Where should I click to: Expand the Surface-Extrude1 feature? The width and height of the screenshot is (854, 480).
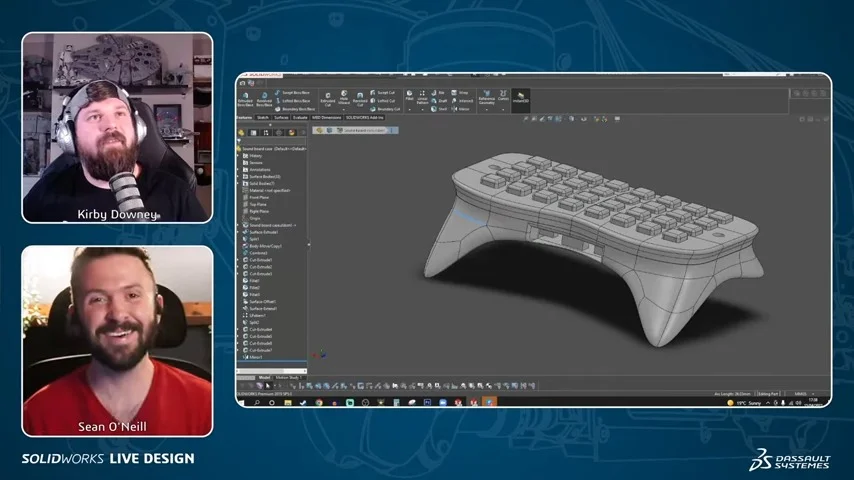pyautogui.click(x=239, y=232)
